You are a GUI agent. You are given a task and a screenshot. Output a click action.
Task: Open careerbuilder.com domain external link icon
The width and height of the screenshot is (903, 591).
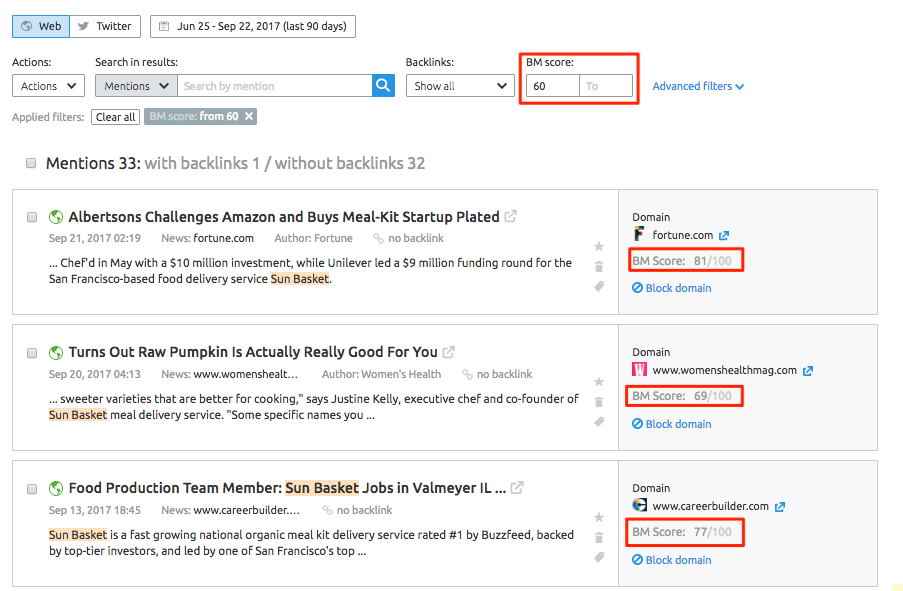click(x=780, y=506)
